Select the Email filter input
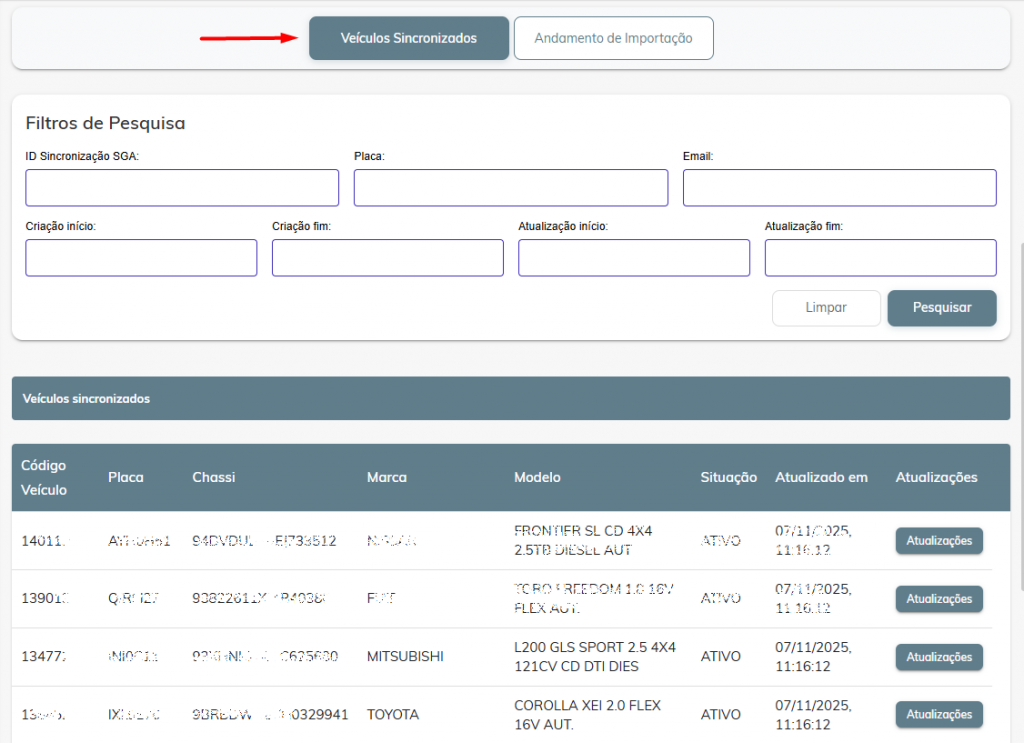This screenshot has height=743, width=1024. (839, 188)
